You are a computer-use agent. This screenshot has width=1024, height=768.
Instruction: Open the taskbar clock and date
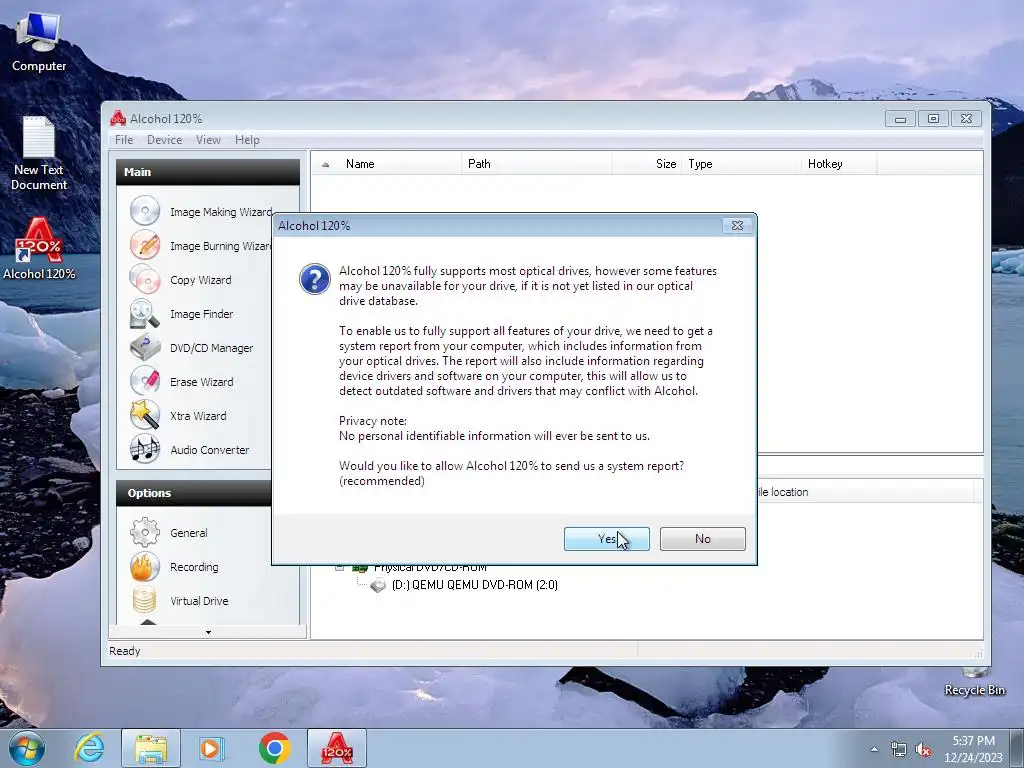click(973, 749)
